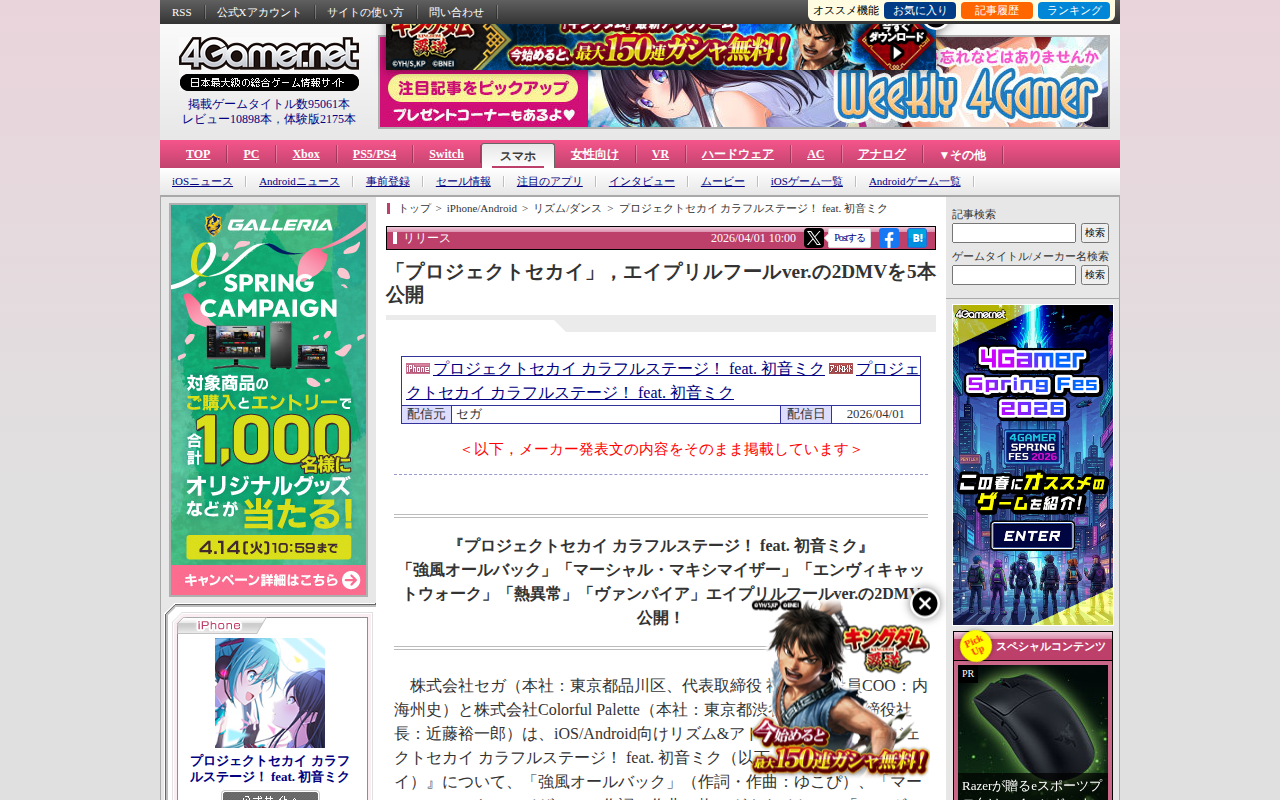Image resolution: width=1280 pixels, height=800 pixels.
Task: Click the ゲームタイトル/メーカー名検索 text field
Action: click(1014, 275)
